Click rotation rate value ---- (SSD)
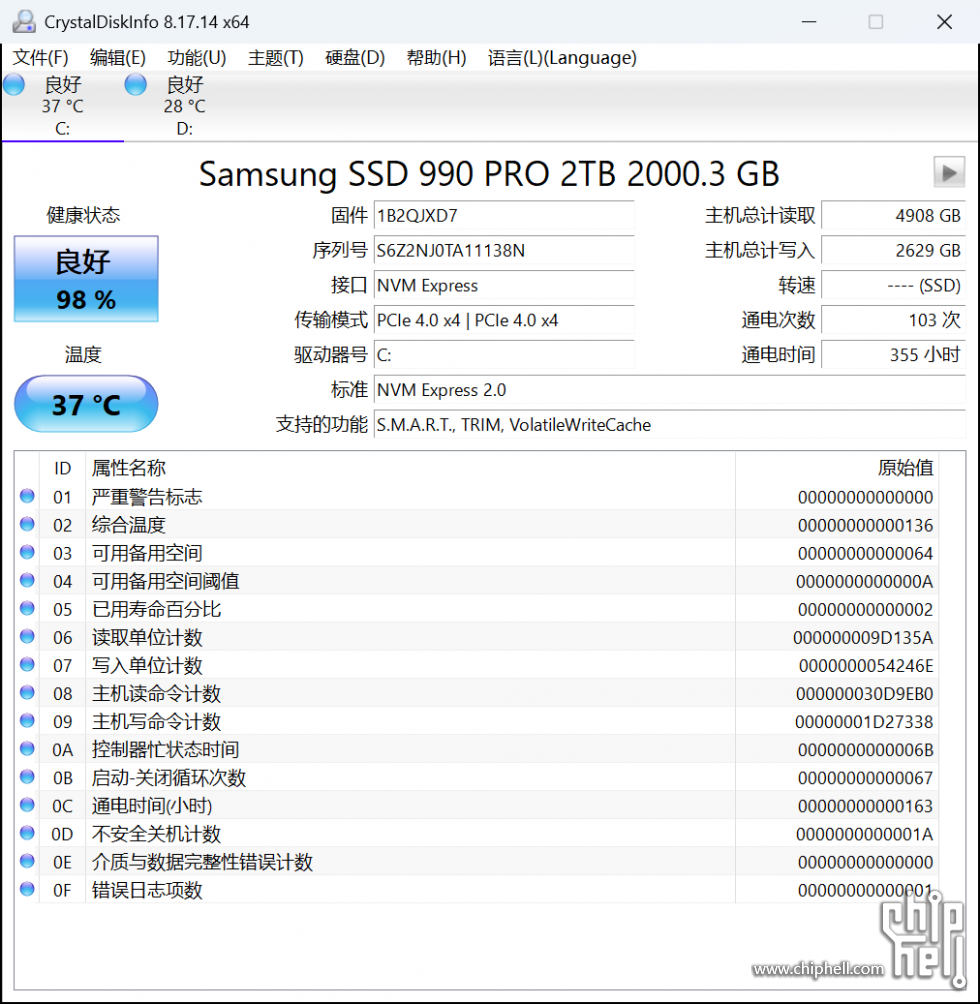The width and height of the screenshot is (980, 1004). point(894,285)
